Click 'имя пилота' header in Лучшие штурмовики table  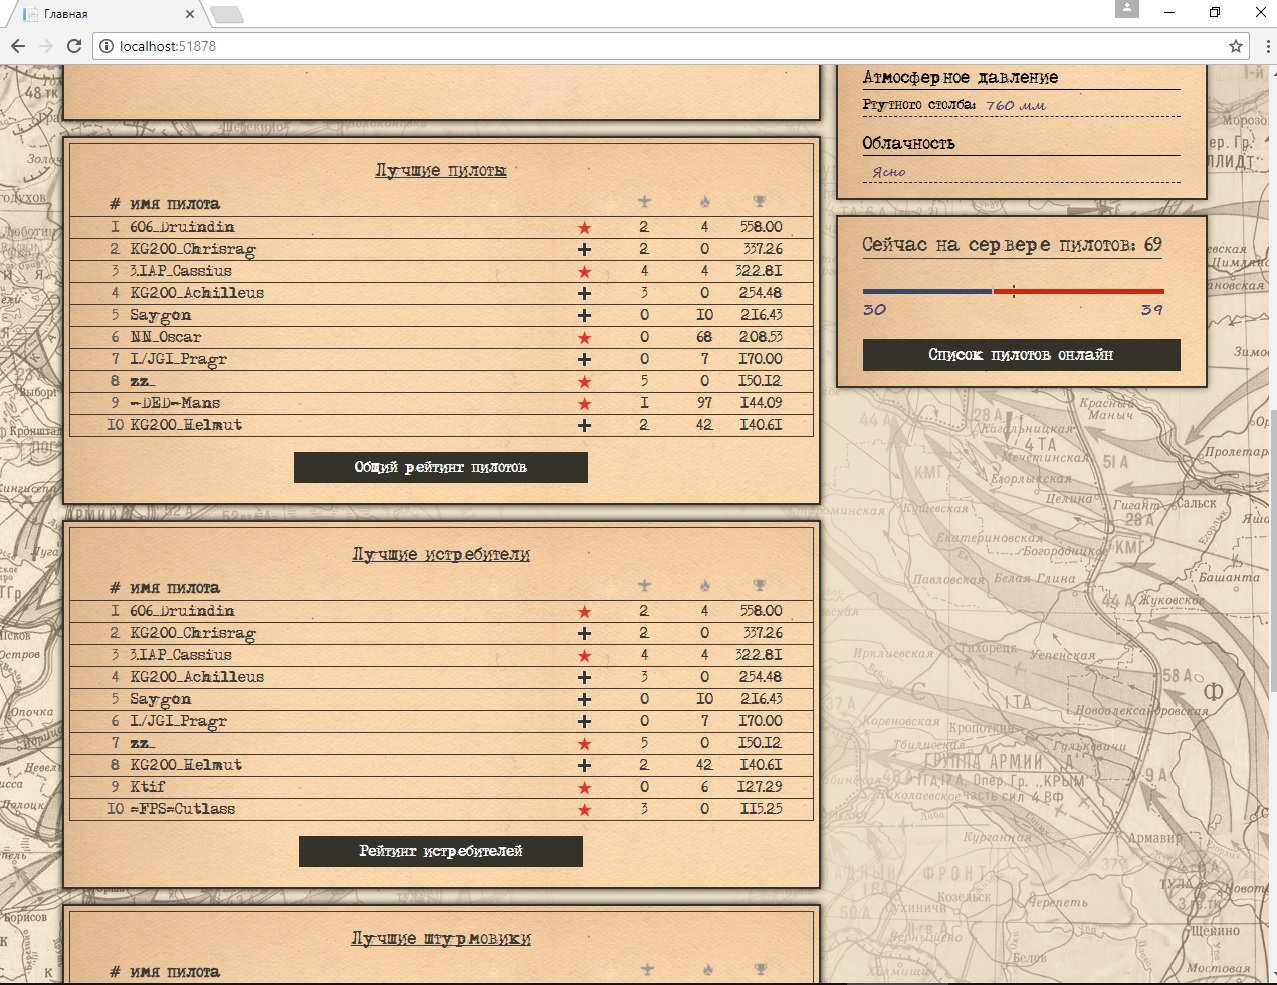click(x=175, y=972)
